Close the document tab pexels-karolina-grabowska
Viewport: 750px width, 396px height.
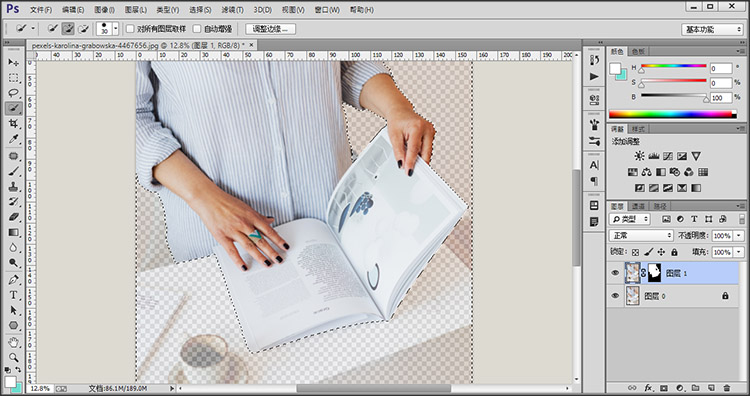(x=251, y=45)
